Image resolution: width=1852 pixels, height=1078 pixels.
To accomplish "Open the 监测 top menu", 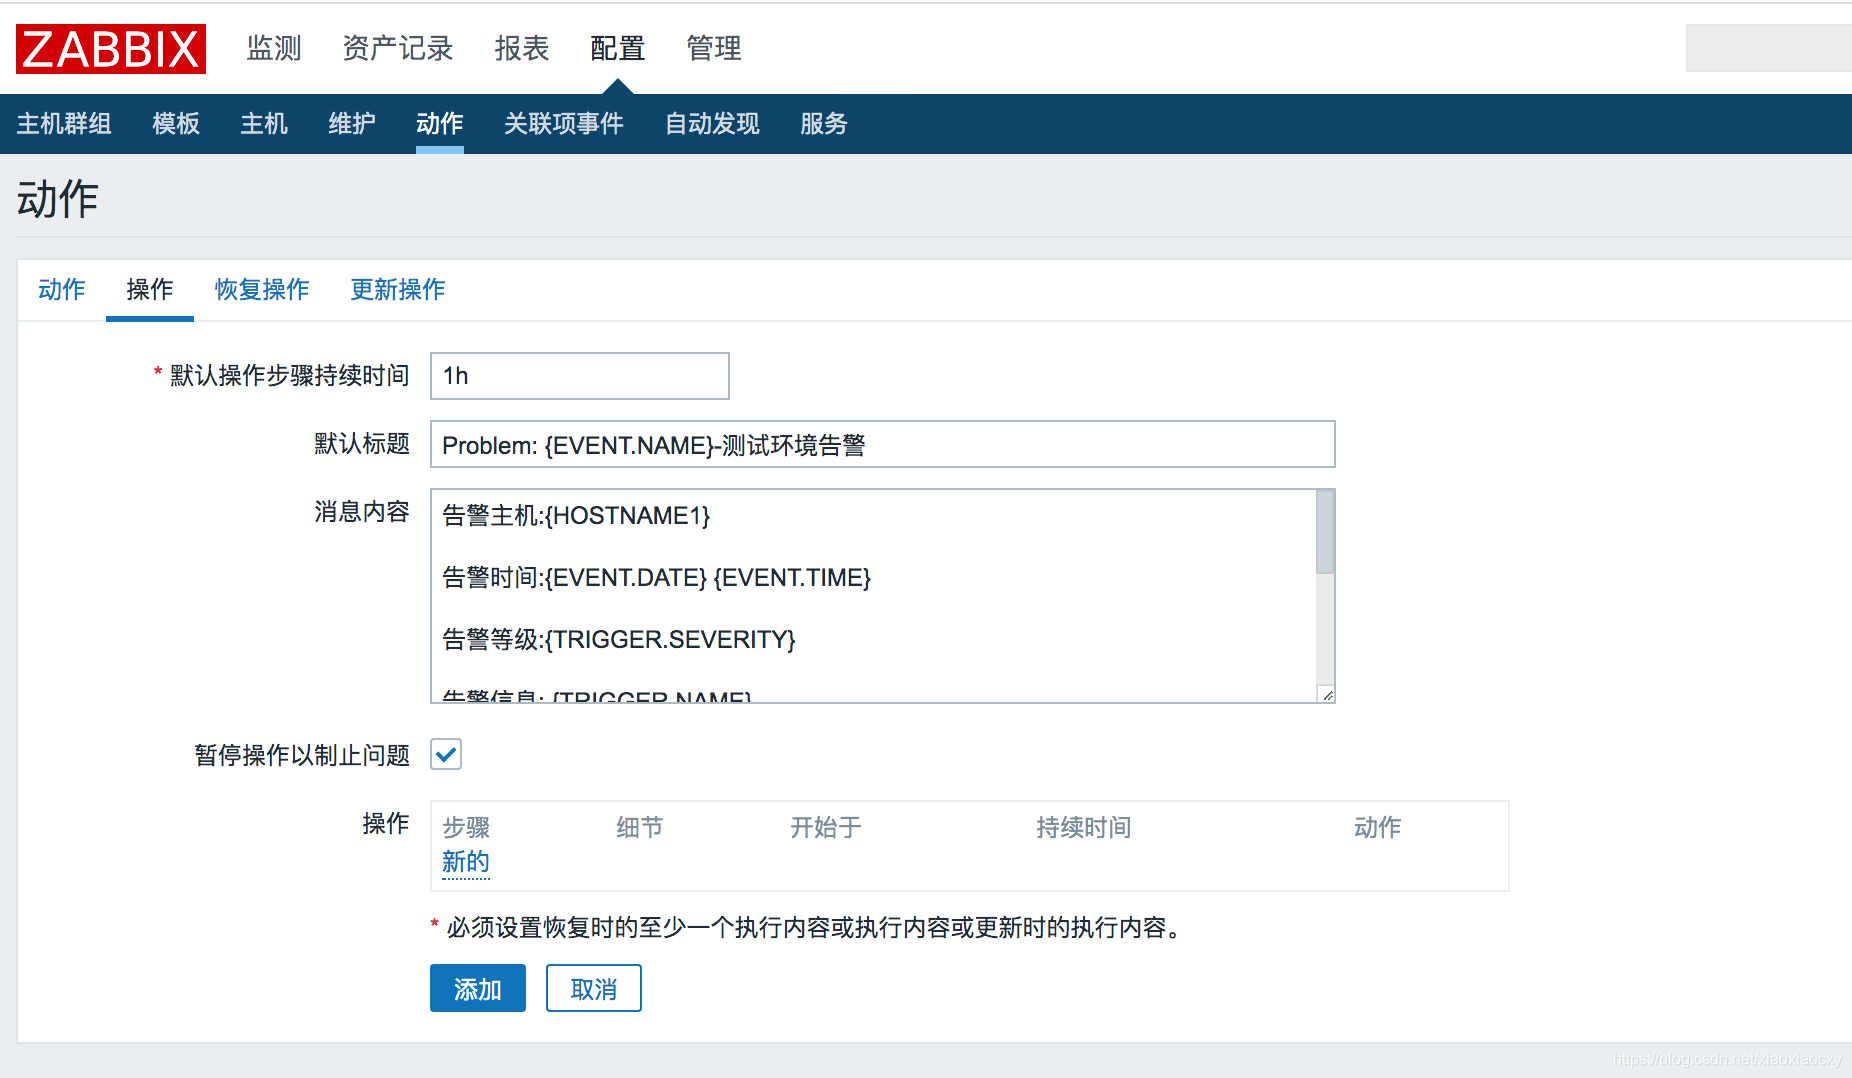I will coord(274,48).
